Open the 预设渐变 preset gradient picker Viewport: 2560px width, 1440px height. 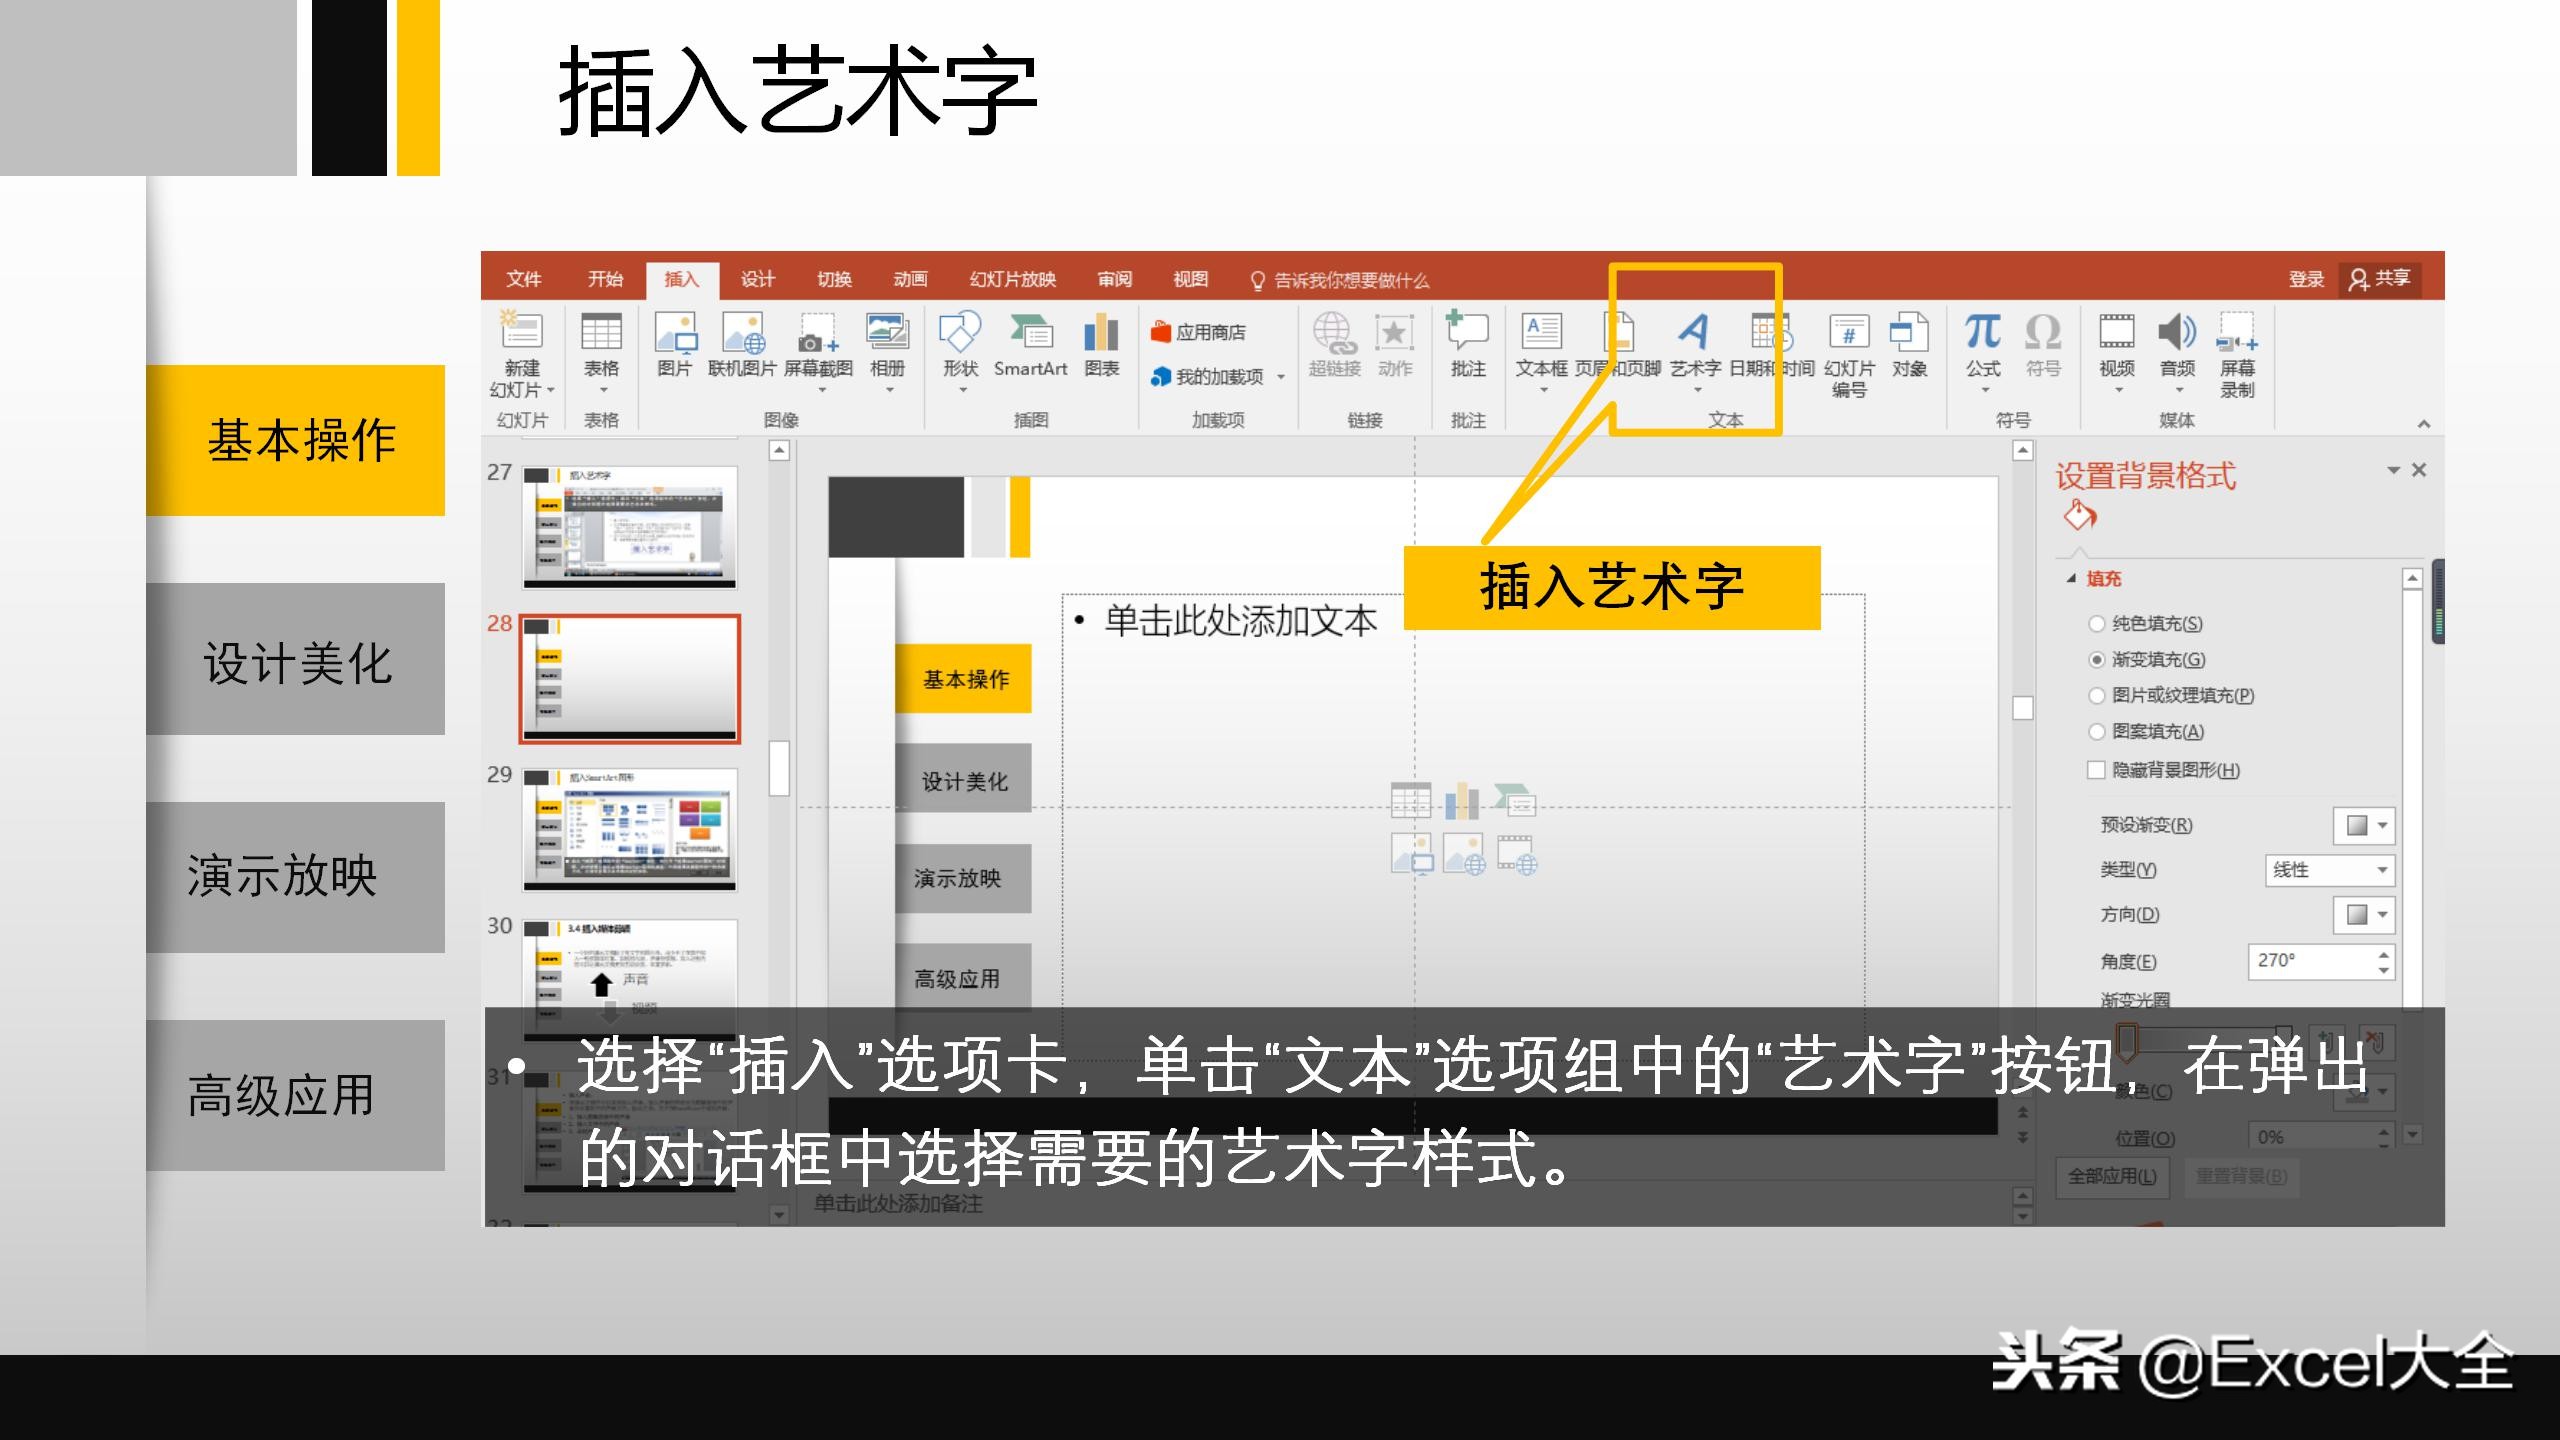pyautogui.click(x=2364, y=825)
